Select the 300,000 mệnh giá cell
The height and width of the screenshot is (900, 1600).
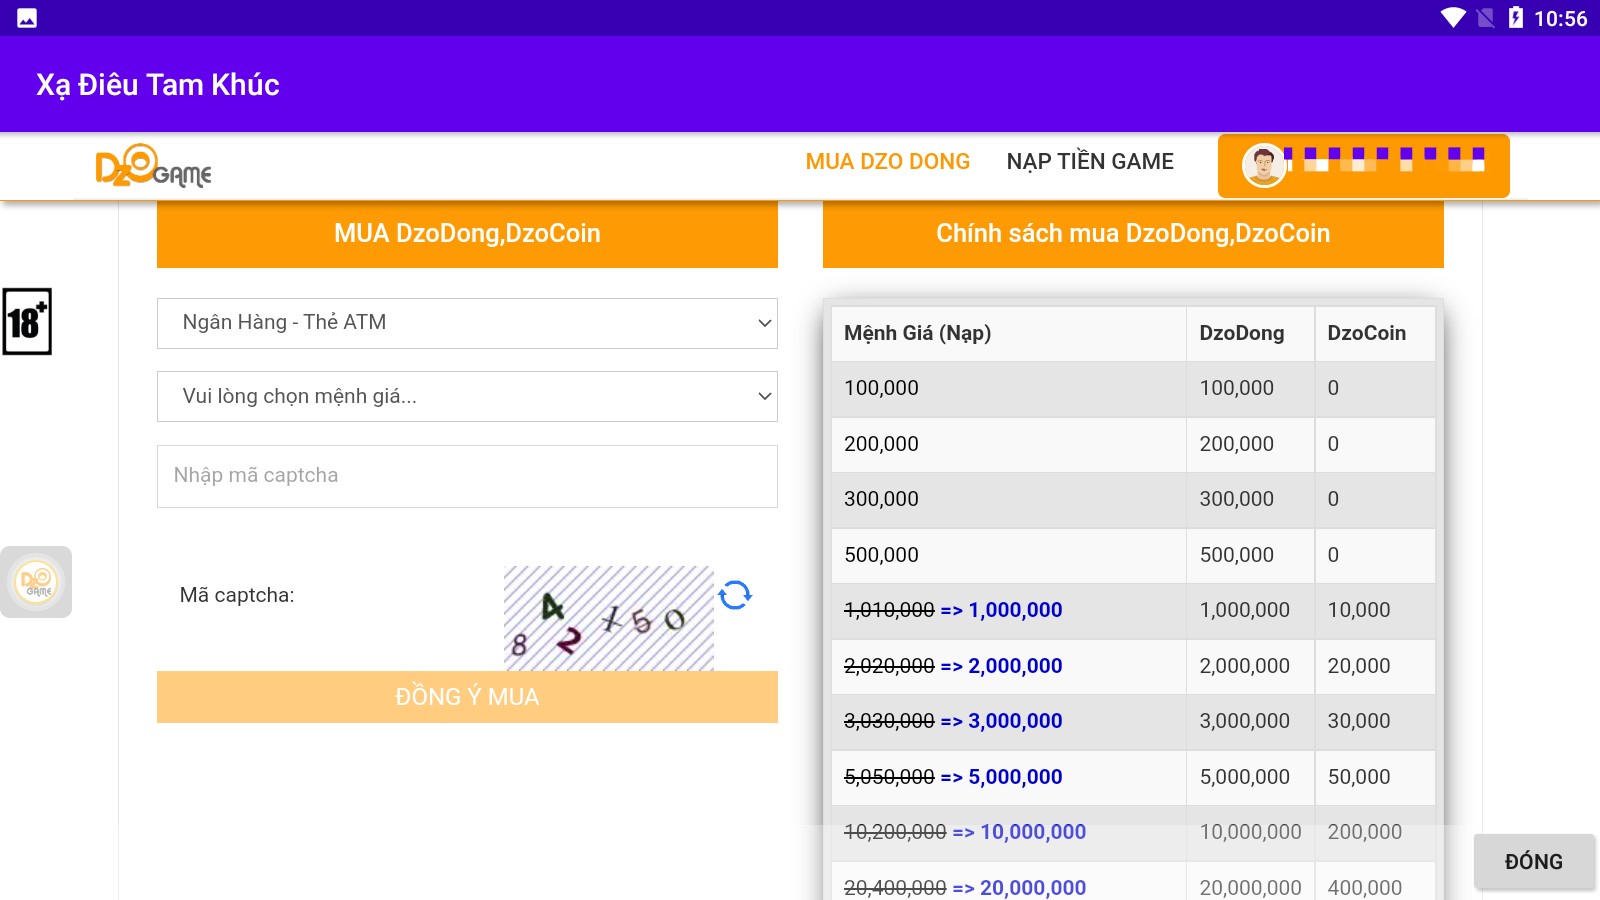(1009, 500)
